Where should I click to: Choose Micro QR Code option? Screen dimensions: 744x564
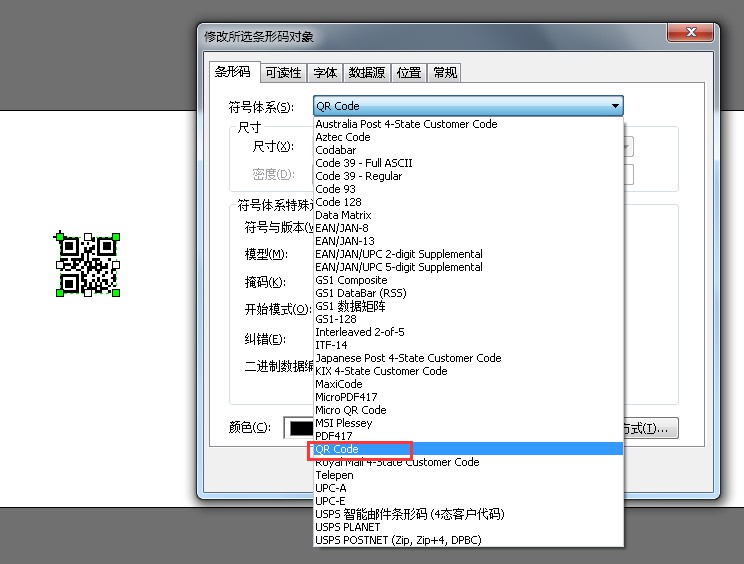coord(350,410)
